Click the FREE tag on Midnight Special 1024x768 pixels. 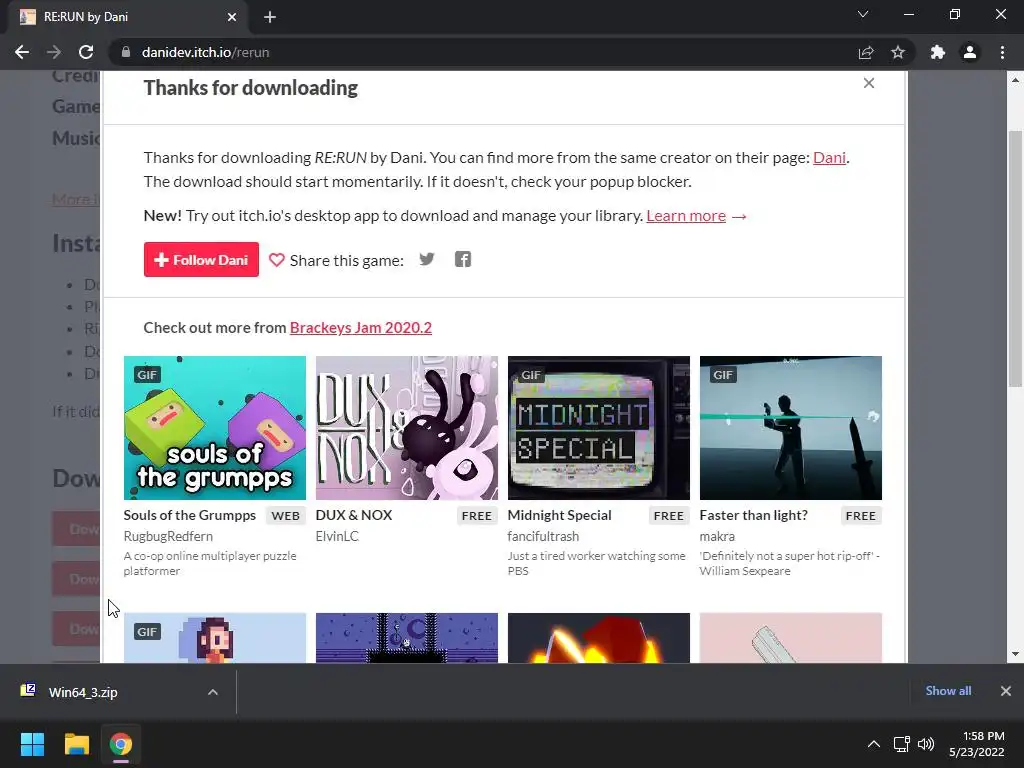(x=669, y=515)
